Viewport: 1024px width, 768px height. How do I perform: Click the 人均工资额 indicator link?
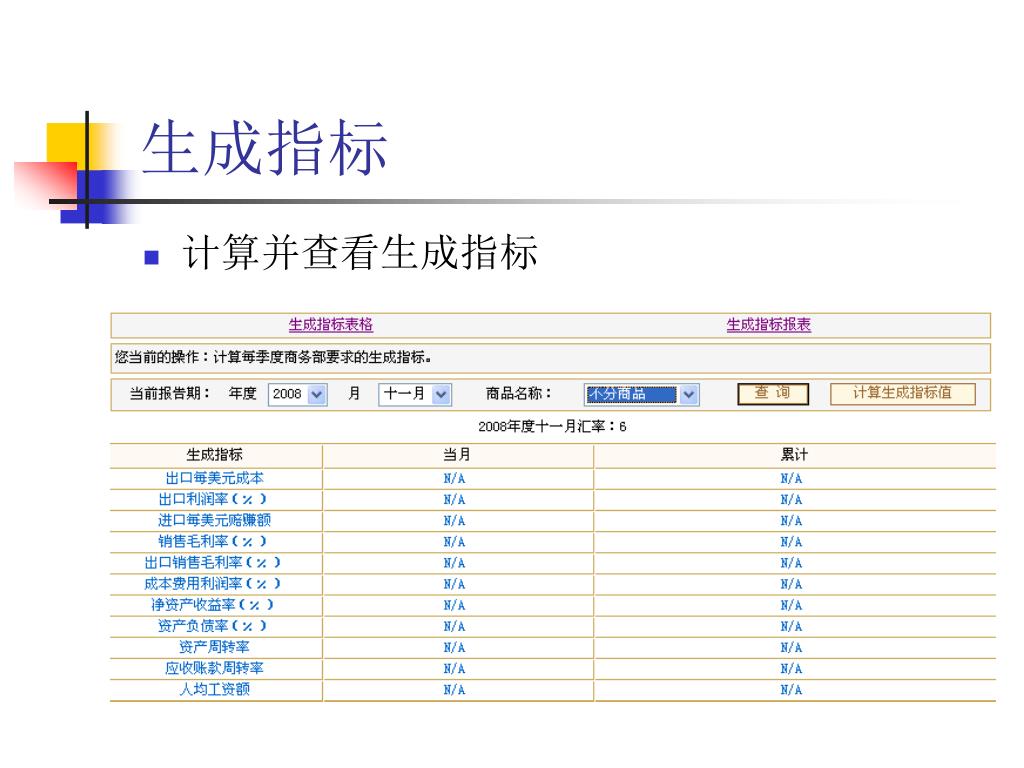pos(214,689)
